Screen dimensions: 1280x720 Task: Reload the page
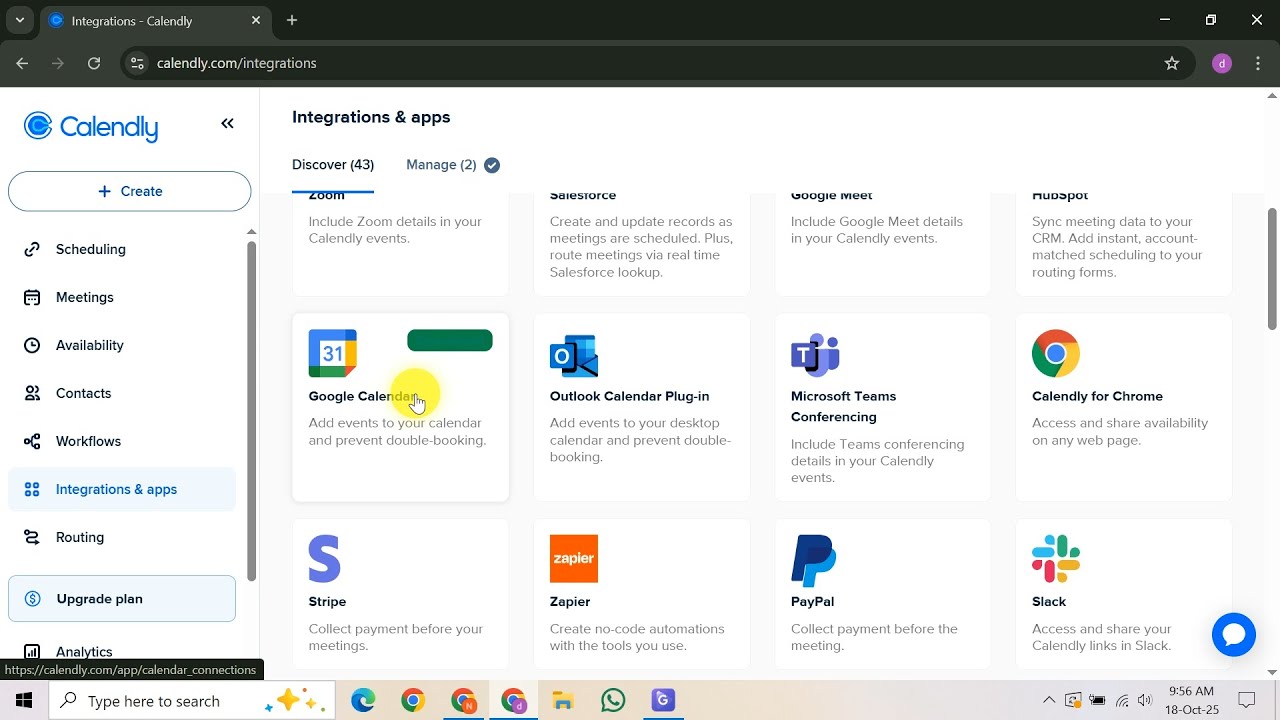pos(94,63)
